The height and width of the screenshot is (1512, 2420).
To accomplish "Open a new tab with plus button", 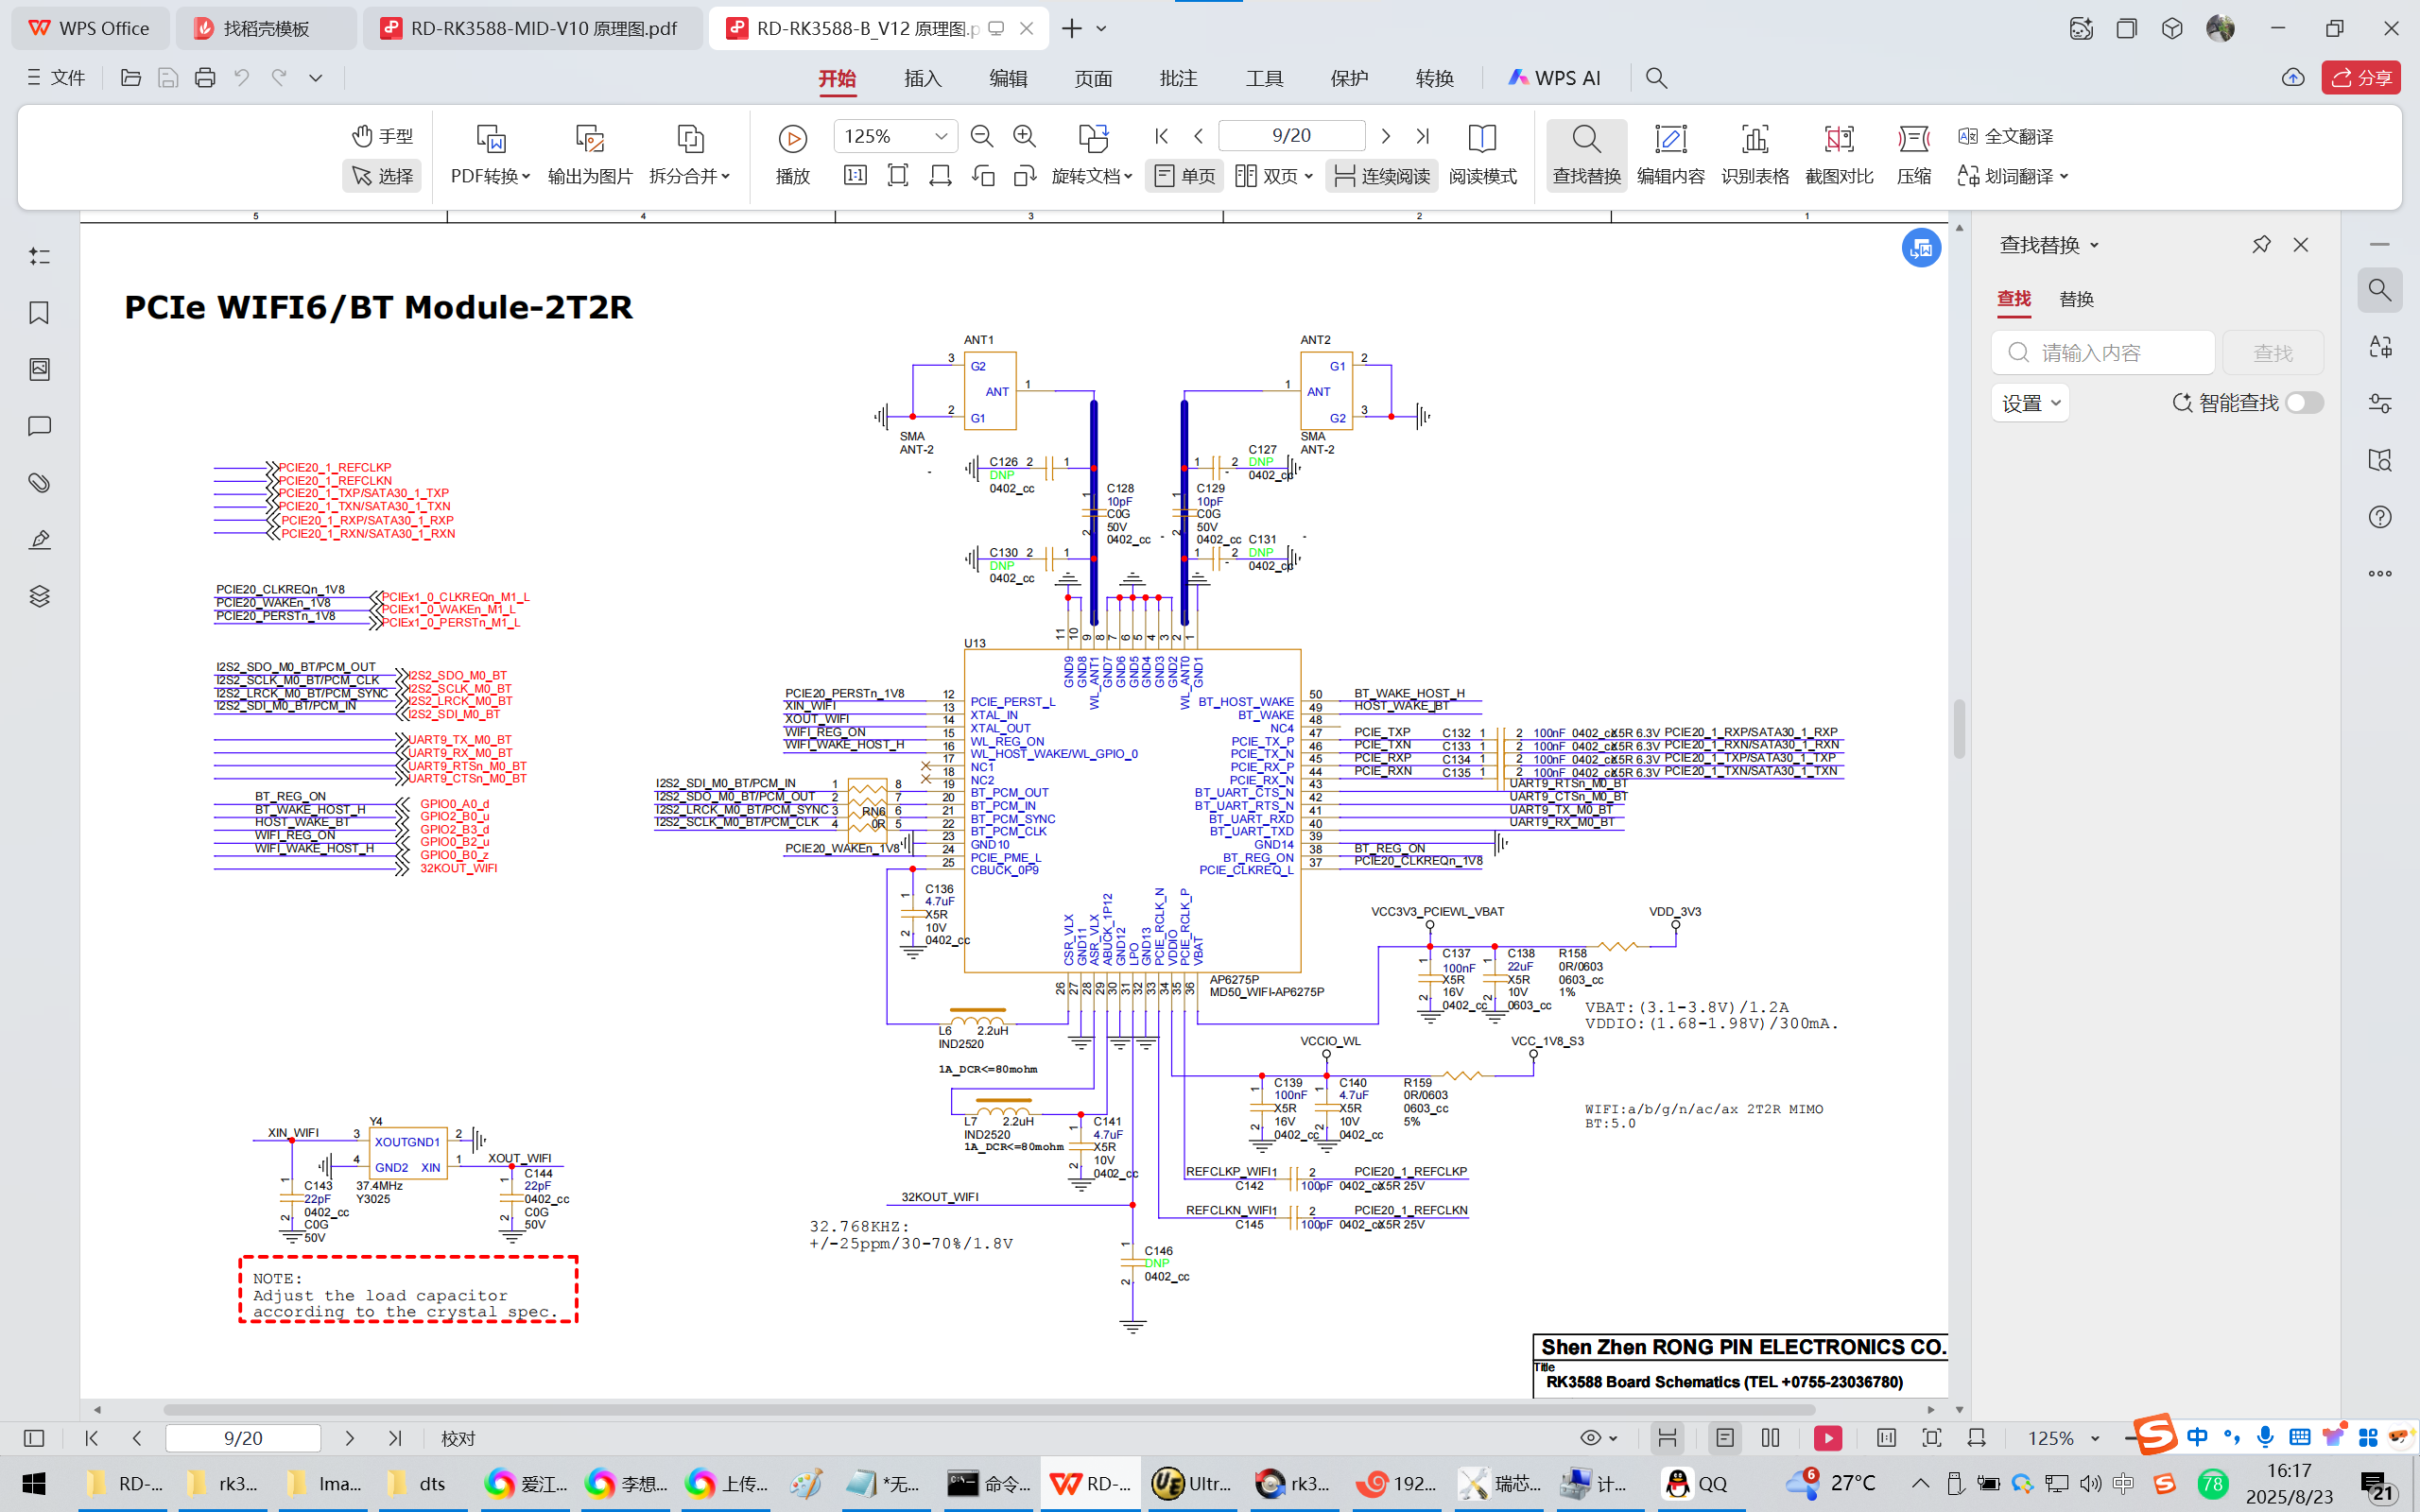I will click(x=1071, y=28).
